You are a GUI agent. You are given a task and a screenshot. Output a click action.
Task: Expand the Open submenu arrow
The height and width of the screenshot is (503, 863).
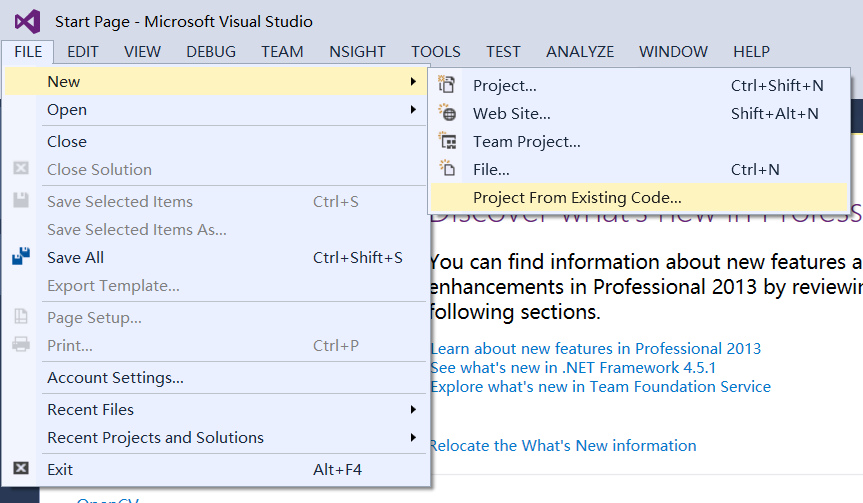(x=413, y=110)
